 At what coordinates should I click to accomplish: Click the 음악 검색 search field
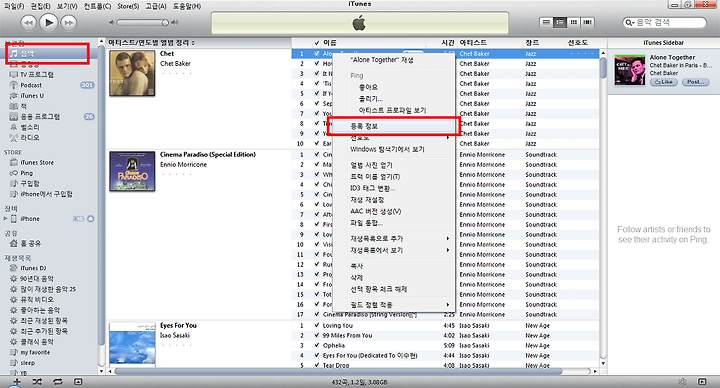(664, 22)
